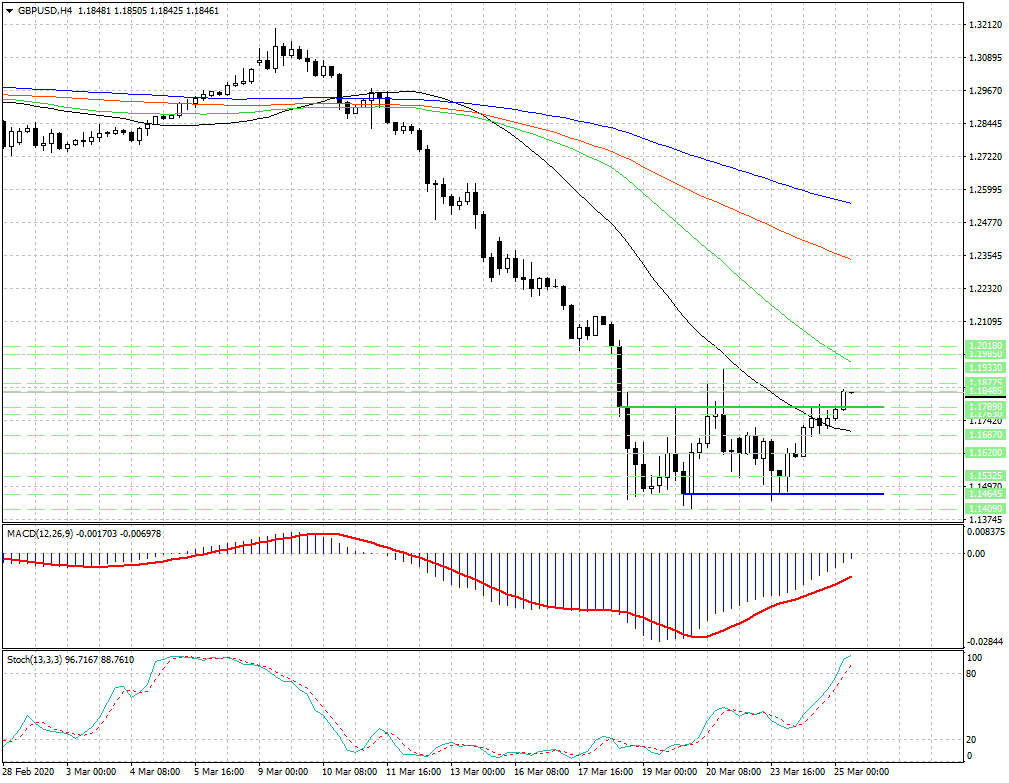Click the MACD 0.008375 scale value

(986, 531)
